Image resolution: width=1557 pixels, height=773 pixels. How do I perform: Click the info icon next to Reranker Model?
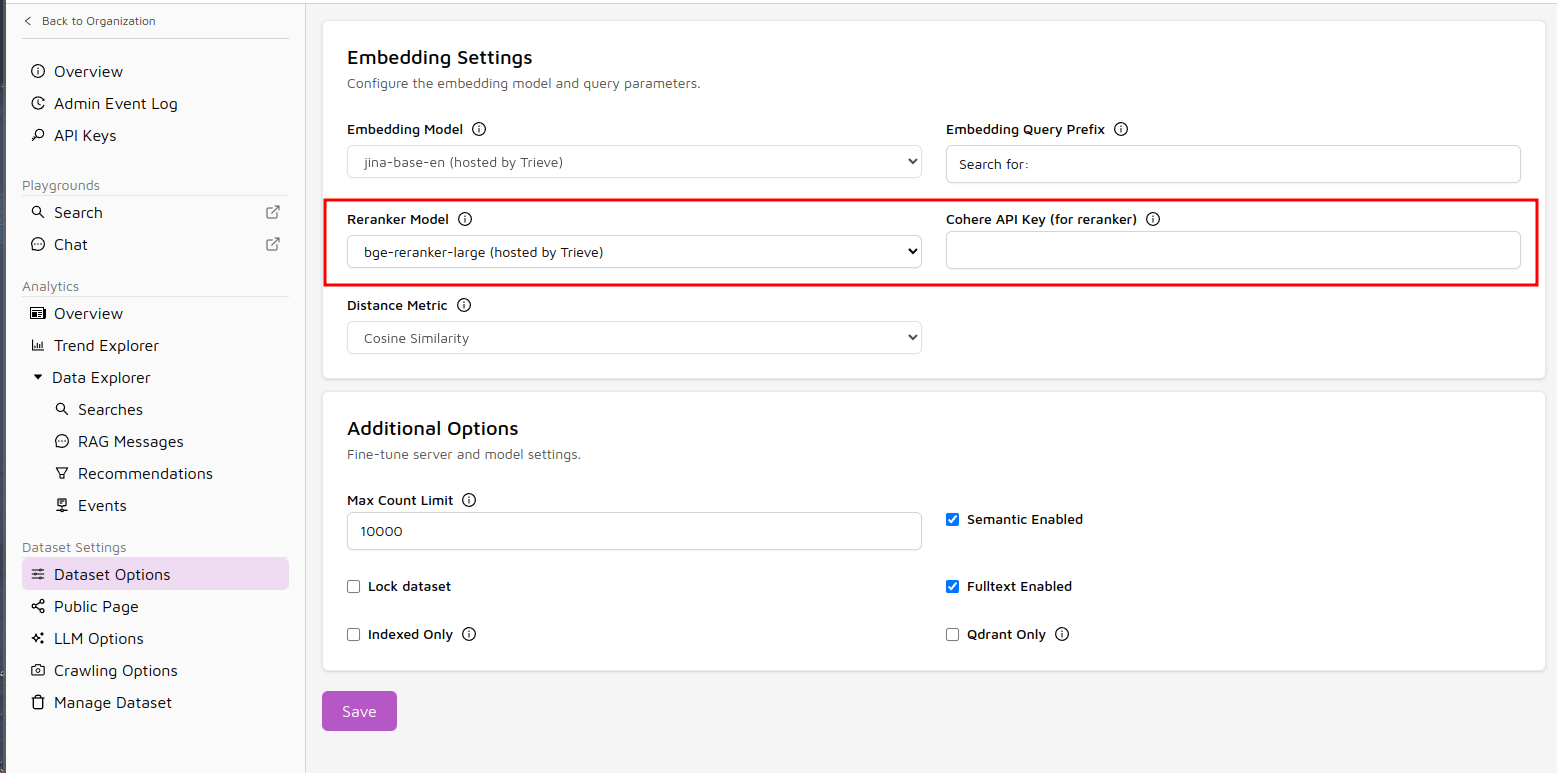tap(464, 219)
